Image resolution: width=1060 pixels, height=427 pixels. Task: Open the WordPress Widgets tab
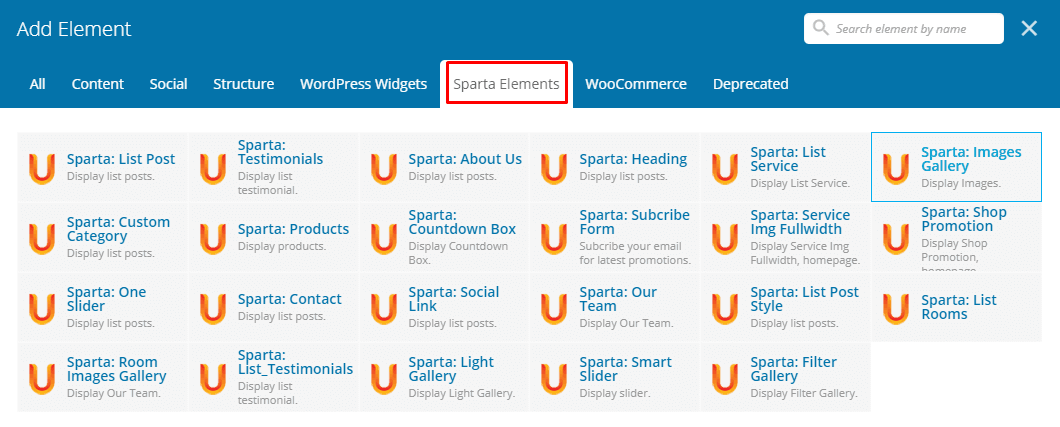click(364, 84)
